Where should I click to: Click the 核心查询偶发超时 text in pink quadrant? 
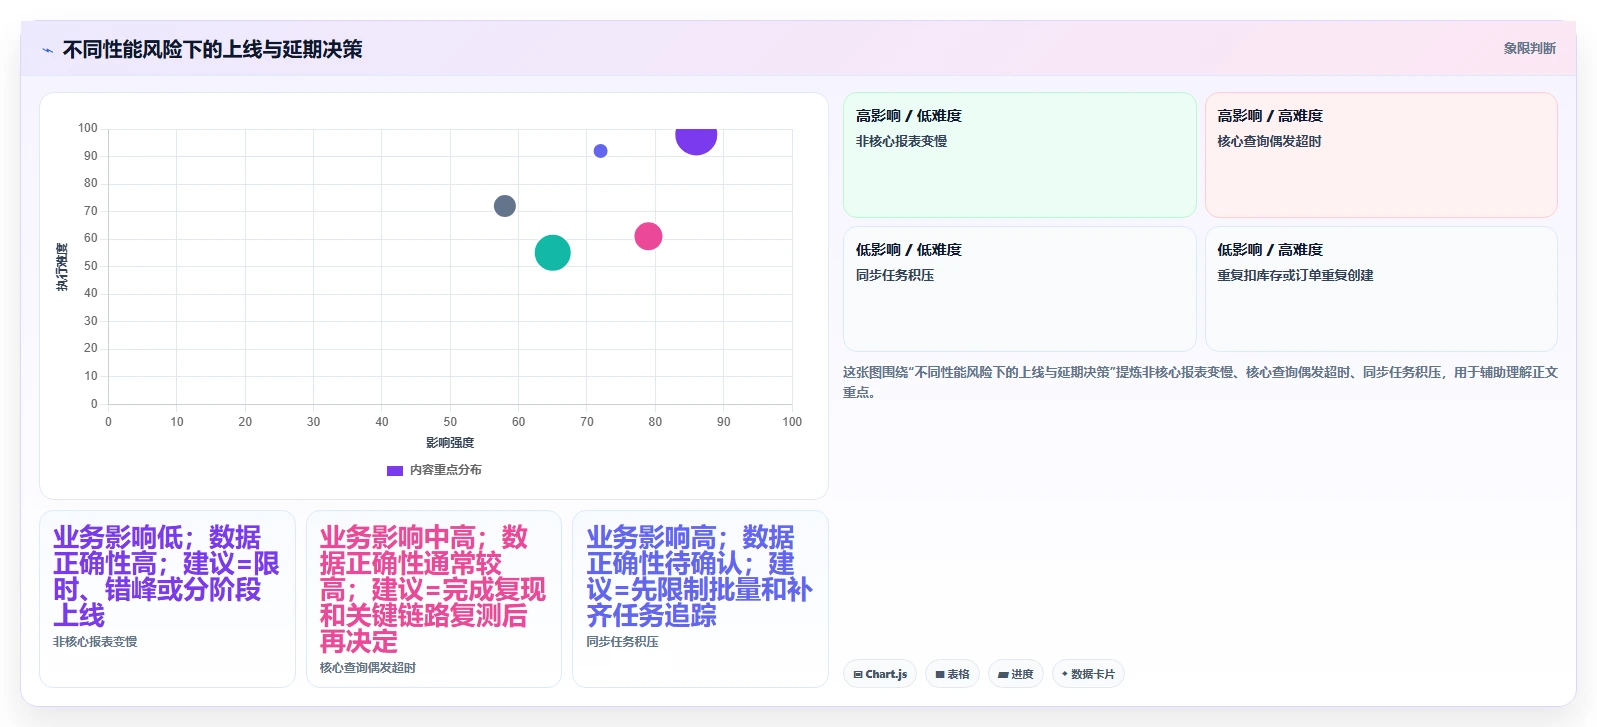[x=1269, y=142]
